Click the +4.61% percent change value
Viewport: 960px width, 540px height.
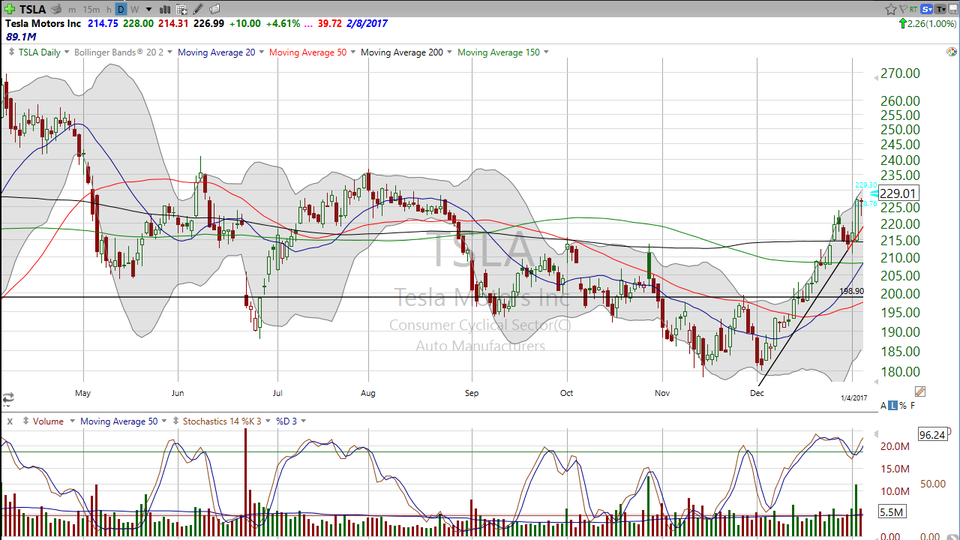click(x=283, y=23)
